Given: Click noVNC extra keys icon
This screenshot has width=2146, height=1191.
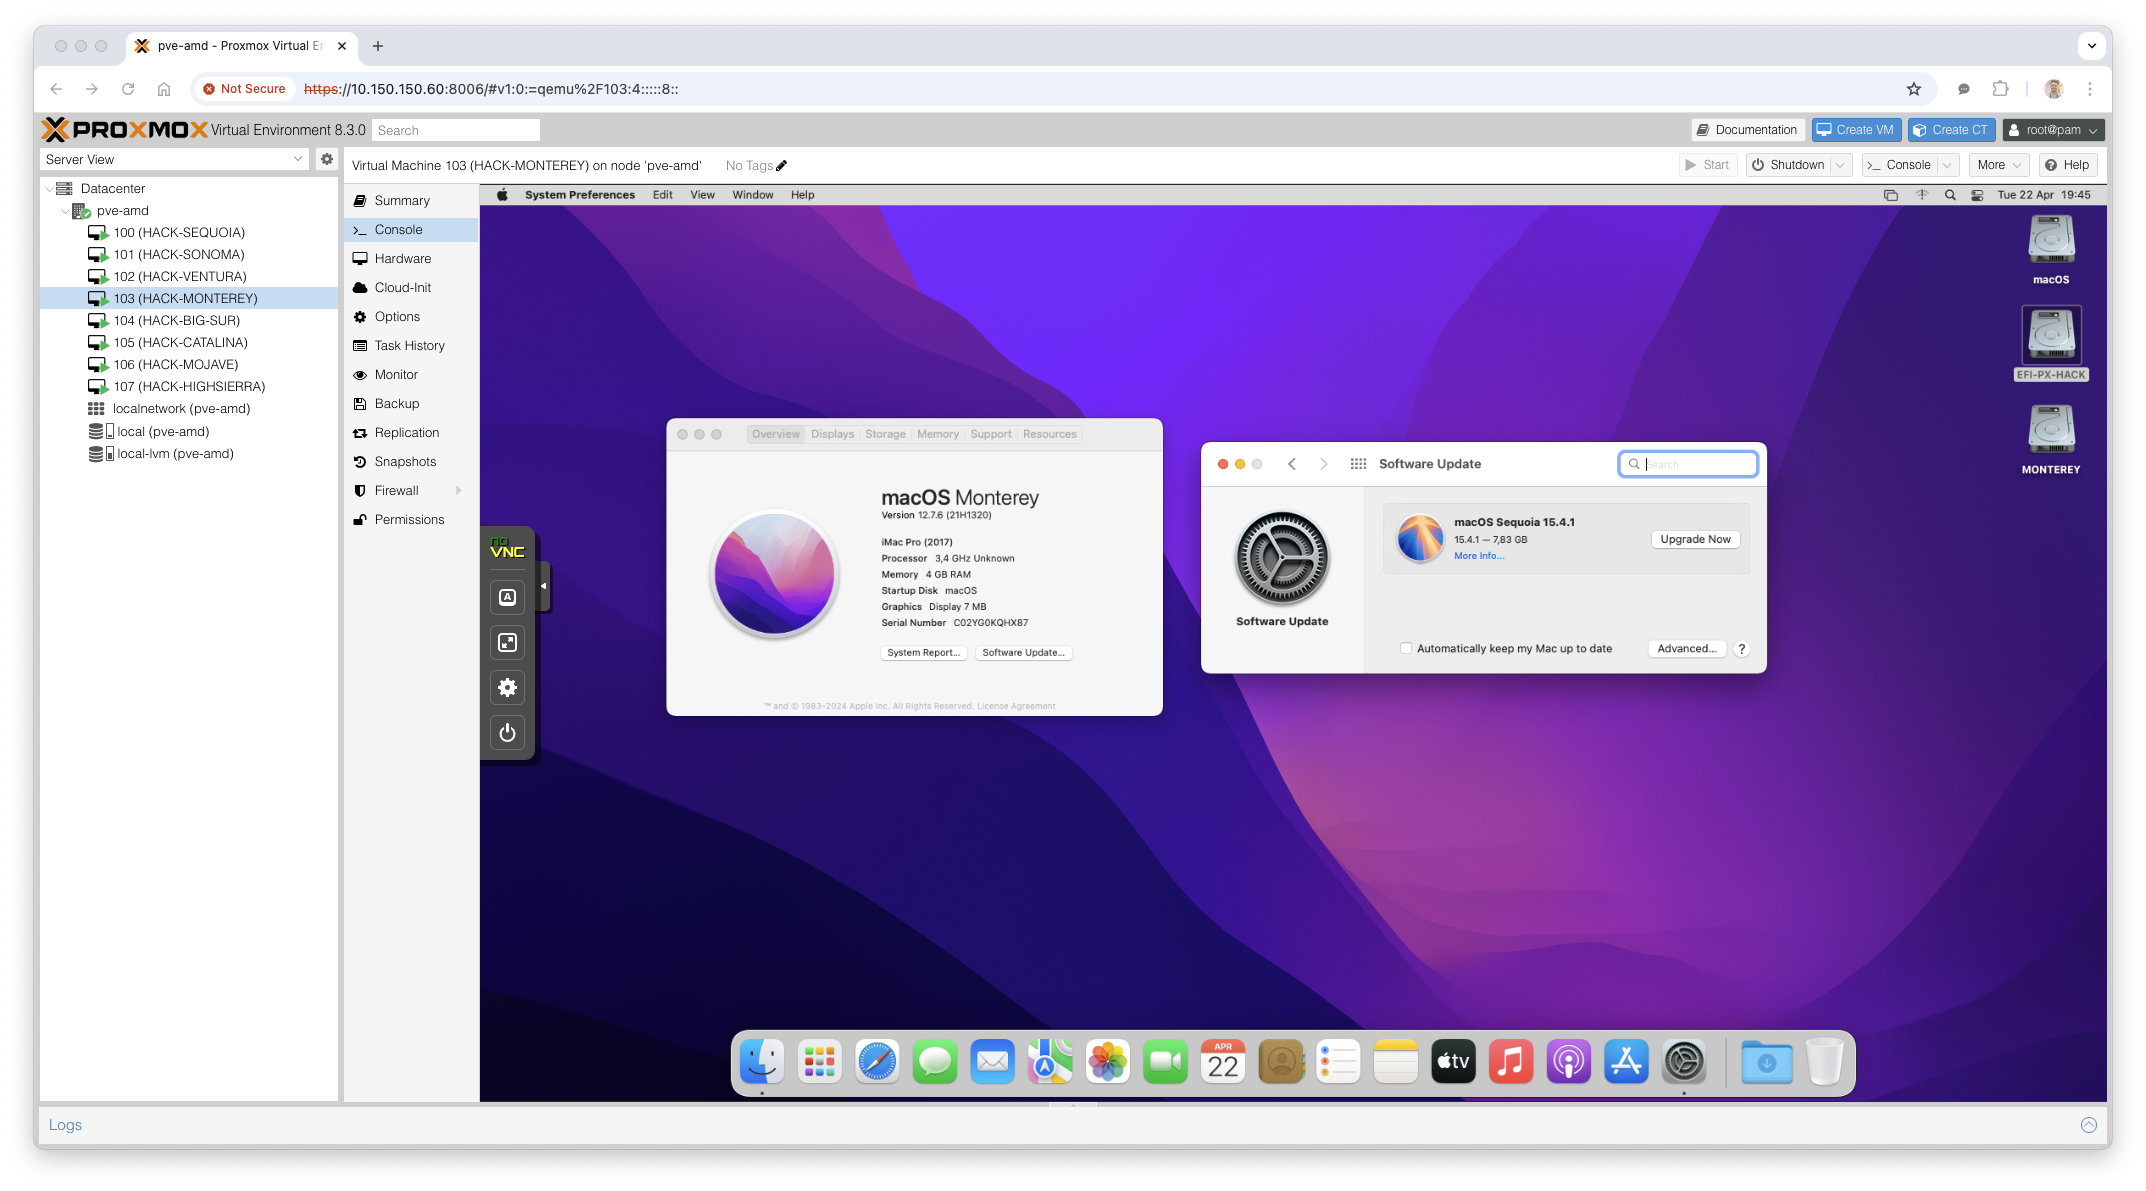Looking at the screenshot, I should [507, 597].
